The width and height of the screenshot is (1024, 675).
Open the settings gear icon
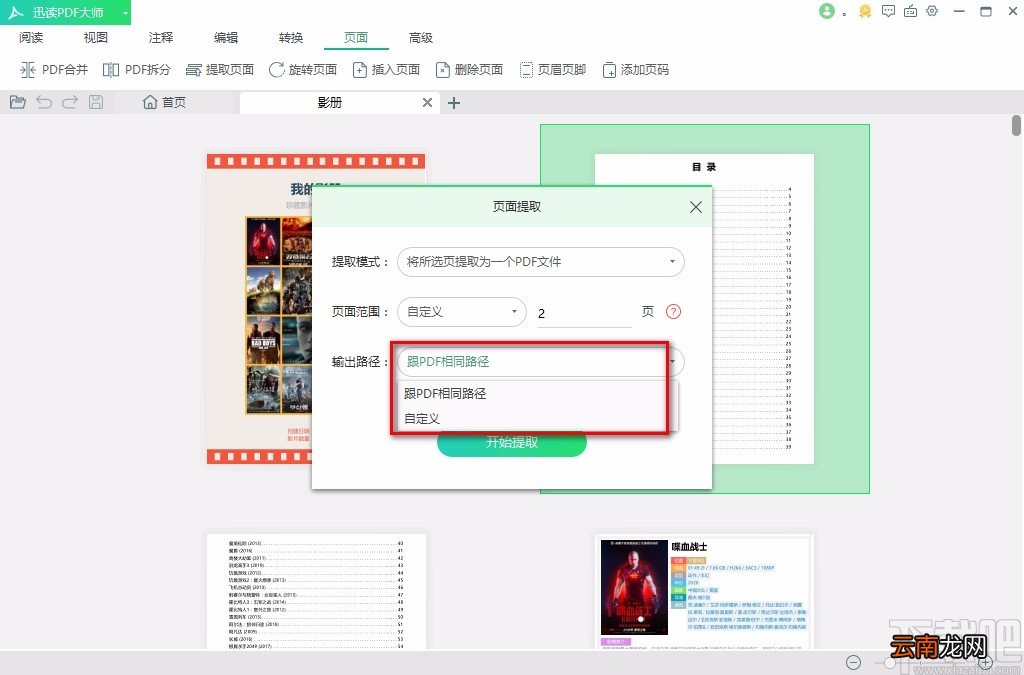point(933,11)
